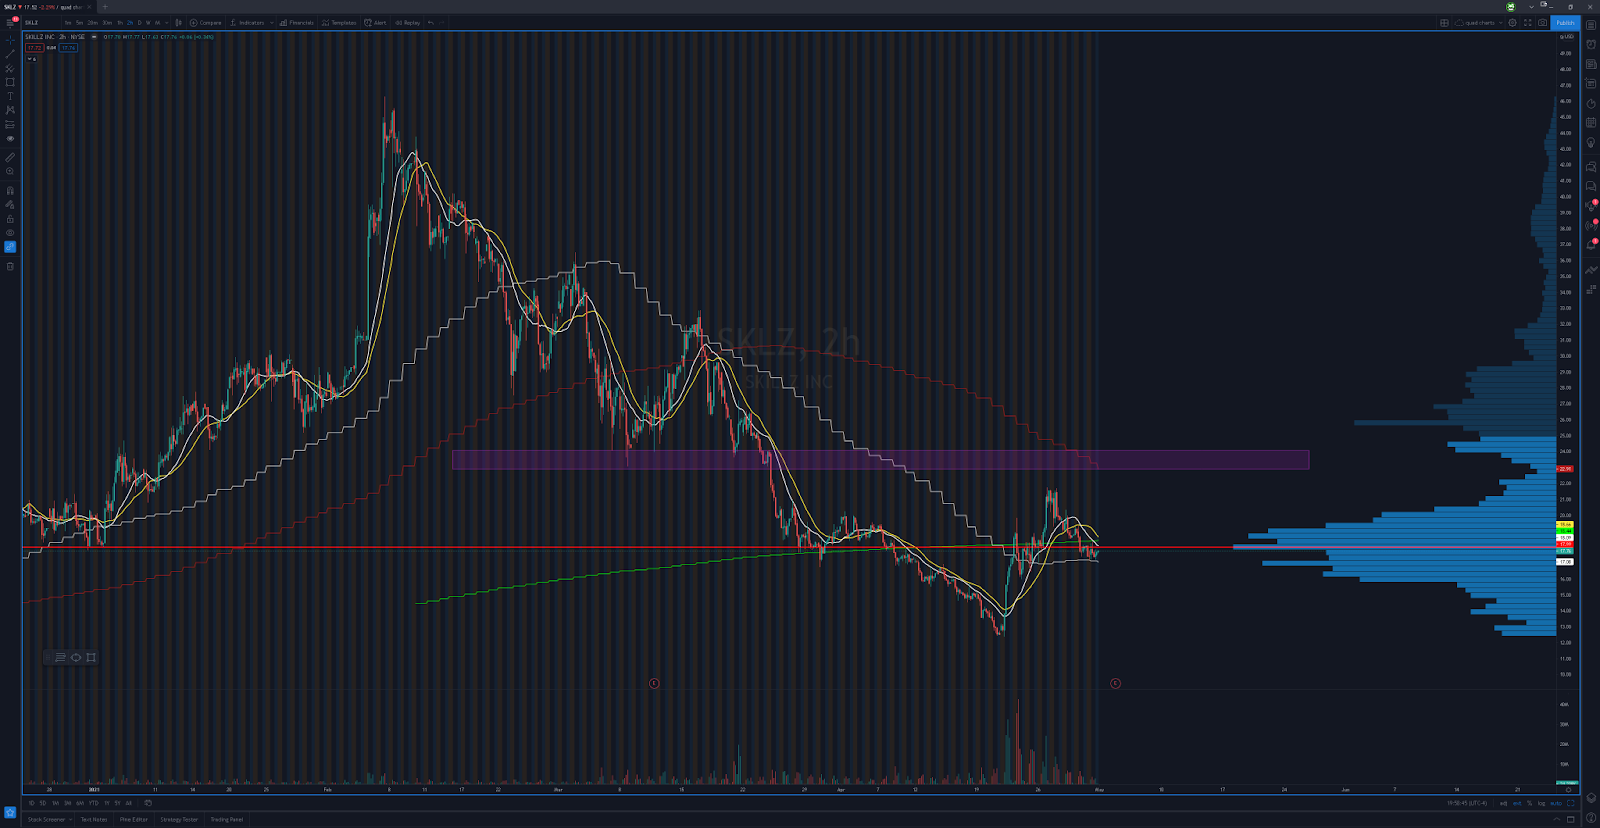
Task: Click the lines icon in floating drawing toolbar
Action: 60,657
